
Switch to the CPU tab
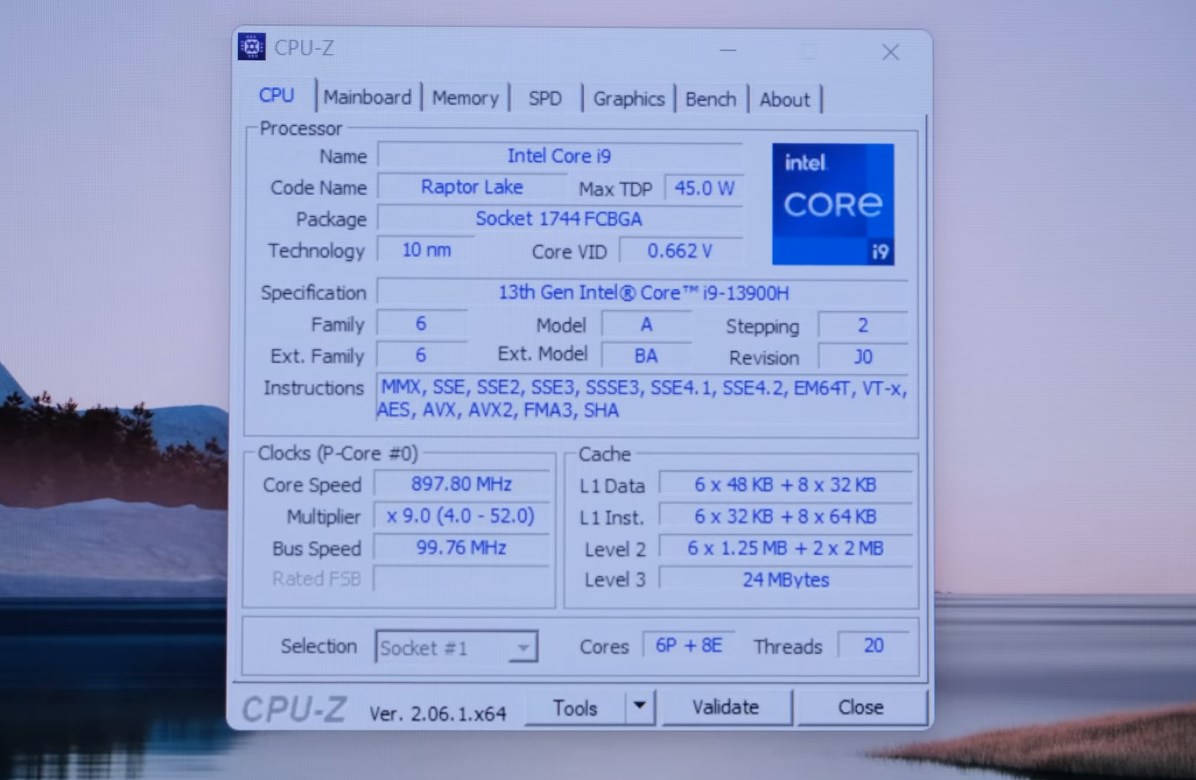coord(276,95)
